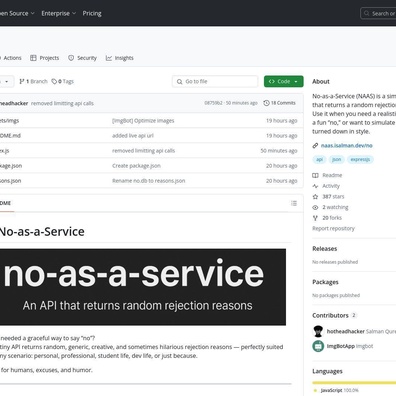
Task: Click the clock icon beside 18 Commits
Action: [266, 103]
